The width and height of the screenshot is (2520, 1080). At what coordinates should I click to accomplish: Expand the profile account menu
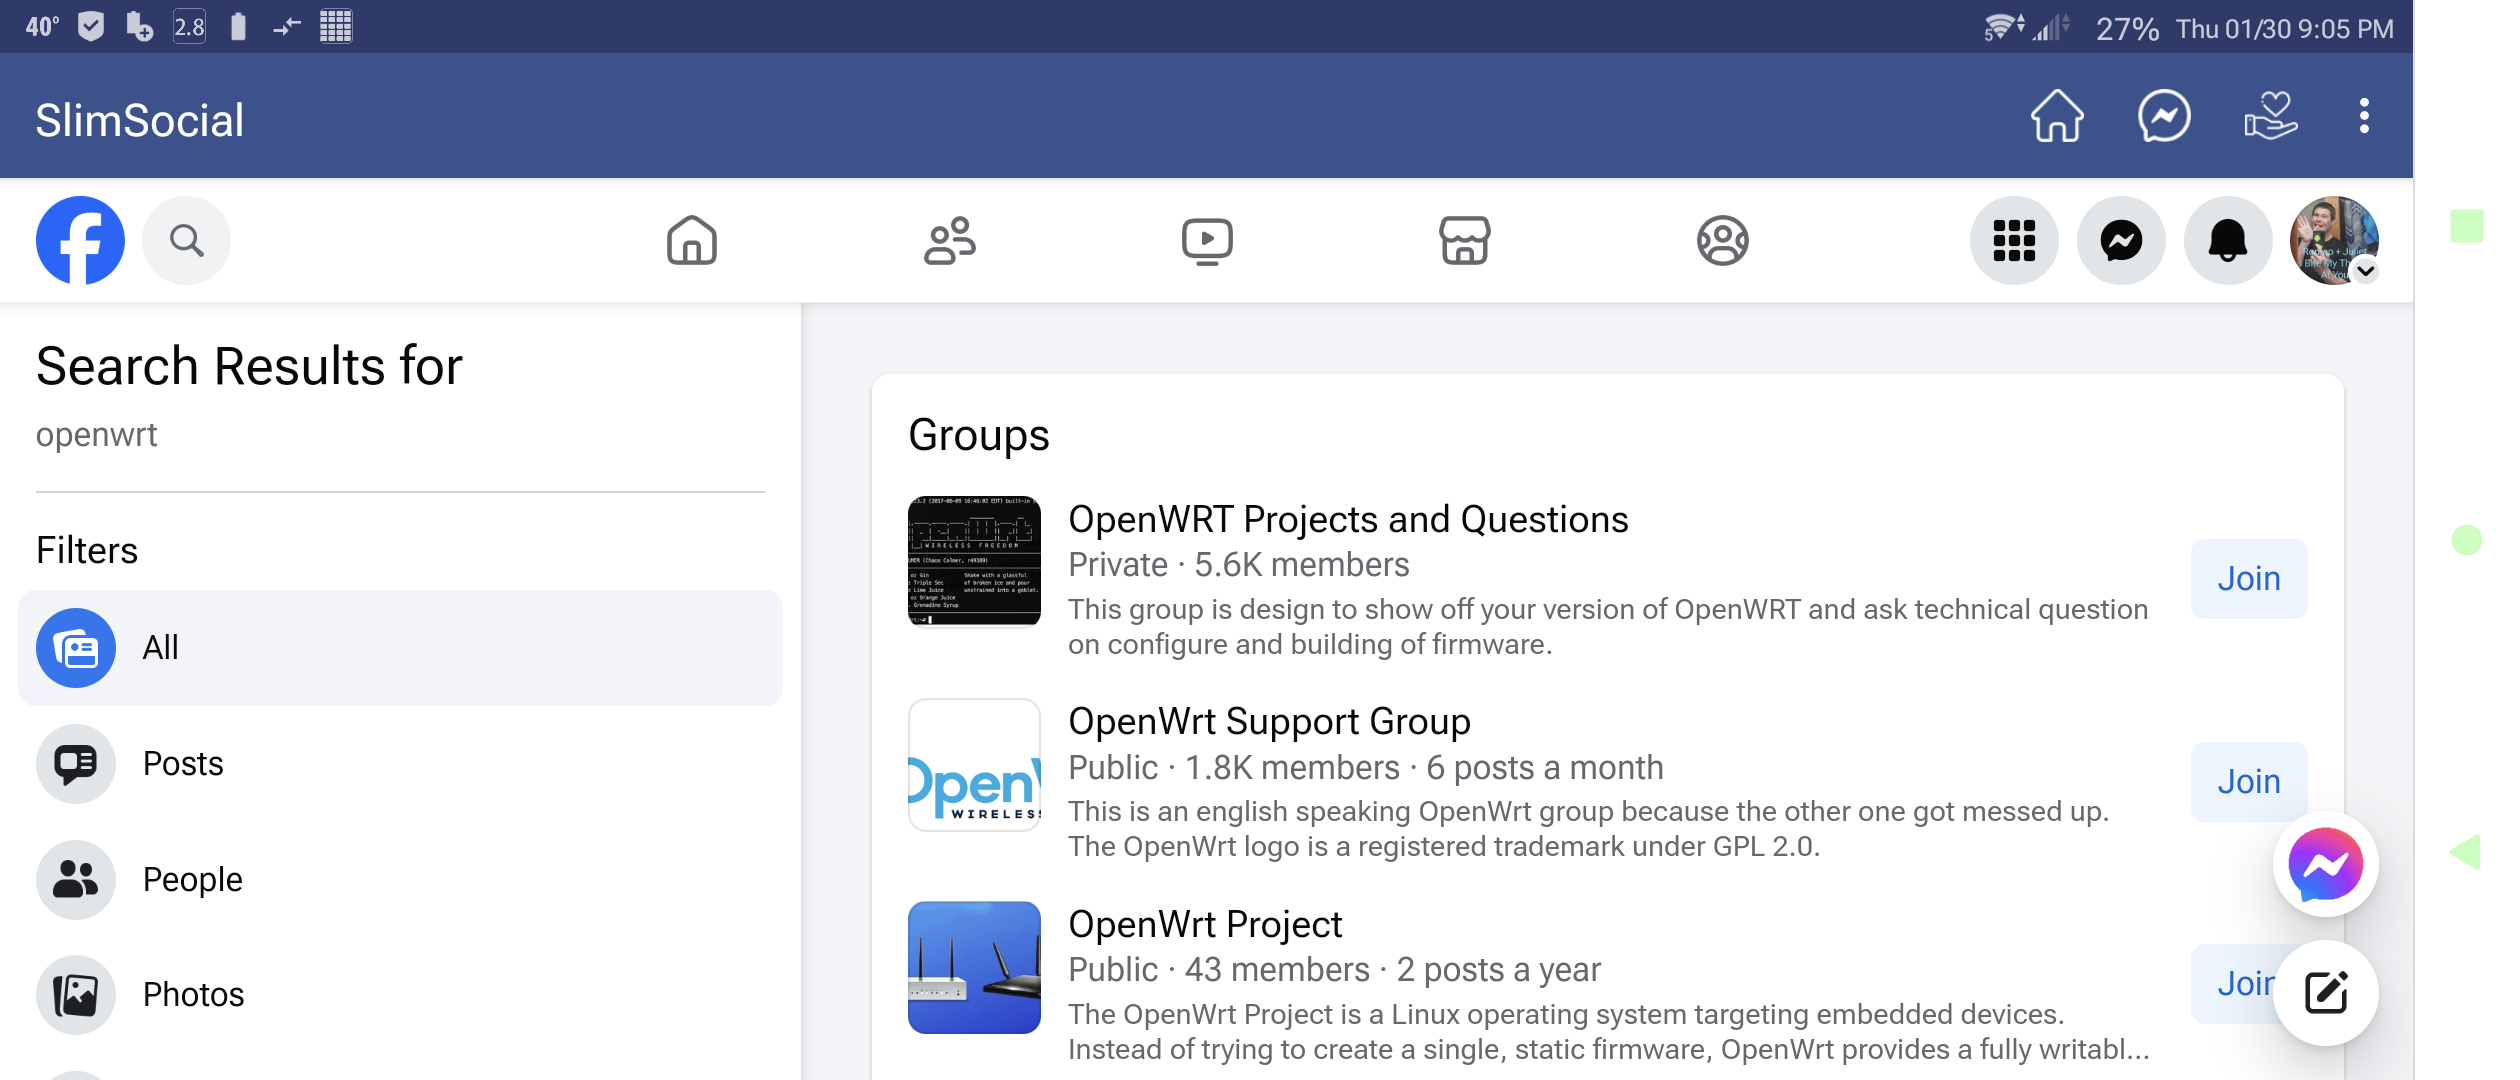[x=2335, y=240]
